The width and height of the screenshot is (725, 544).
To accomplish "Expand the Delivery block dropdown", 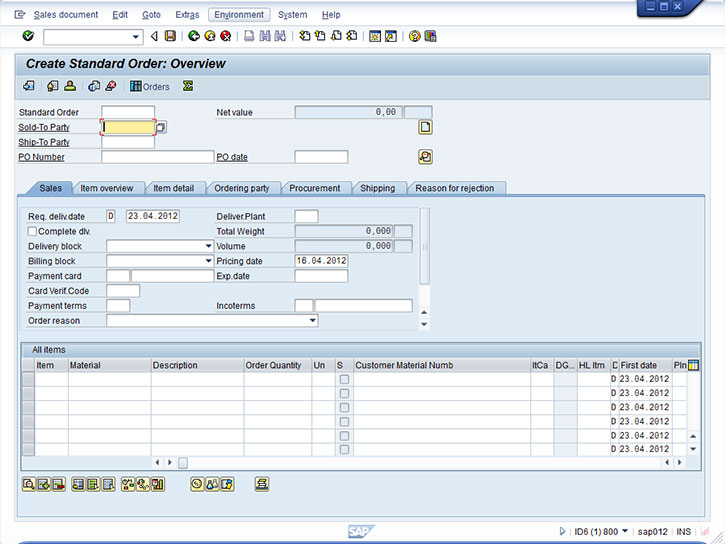I will click(209, 246).
